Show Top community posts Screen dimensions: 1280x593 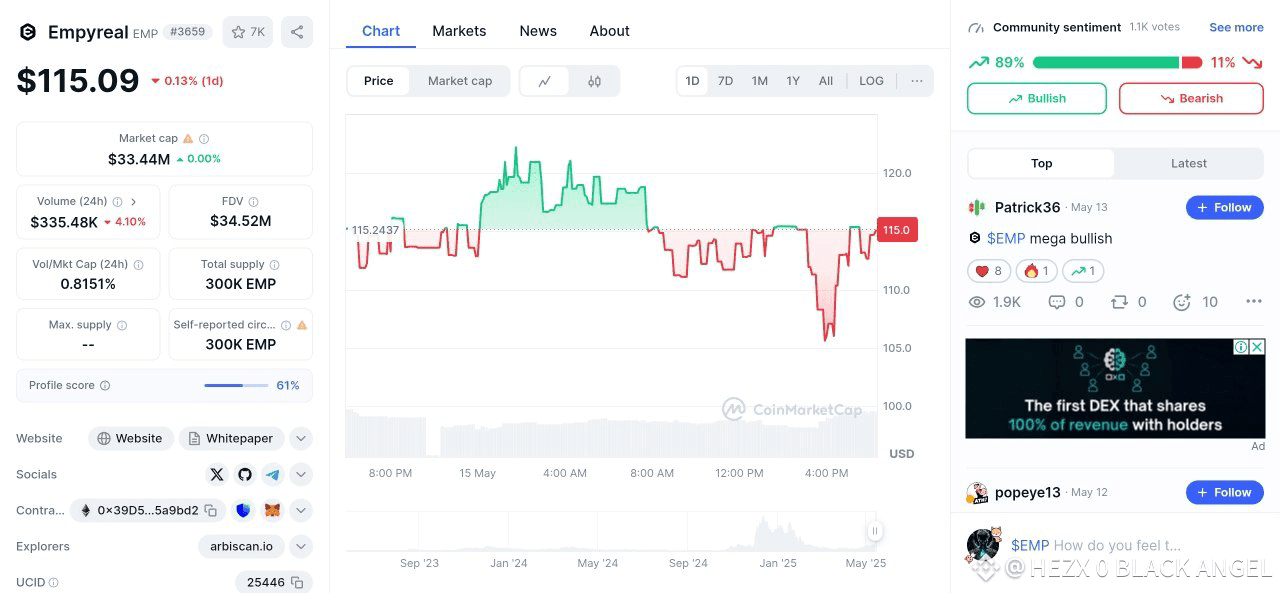point(1042,164)
